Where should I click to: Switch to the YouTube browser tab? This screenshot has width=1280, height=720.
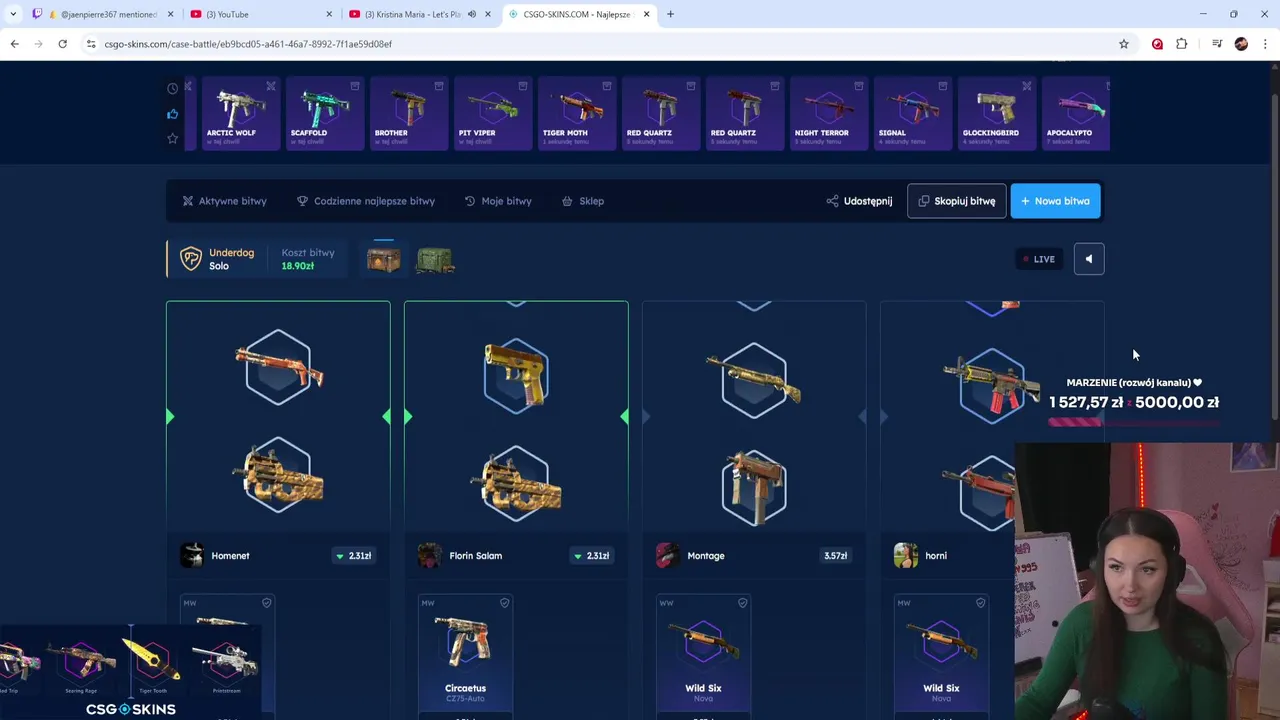coord(262,14)
